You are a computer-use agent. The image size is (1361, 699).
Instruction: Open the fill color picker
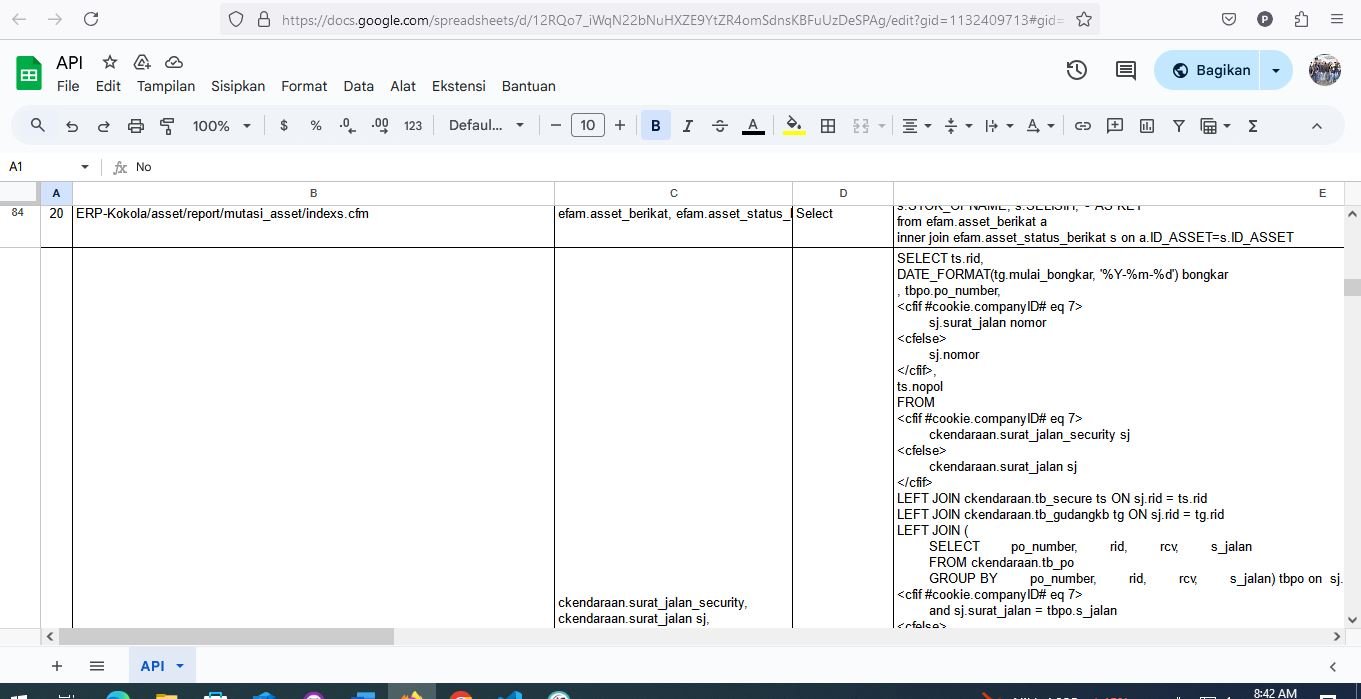794,126
